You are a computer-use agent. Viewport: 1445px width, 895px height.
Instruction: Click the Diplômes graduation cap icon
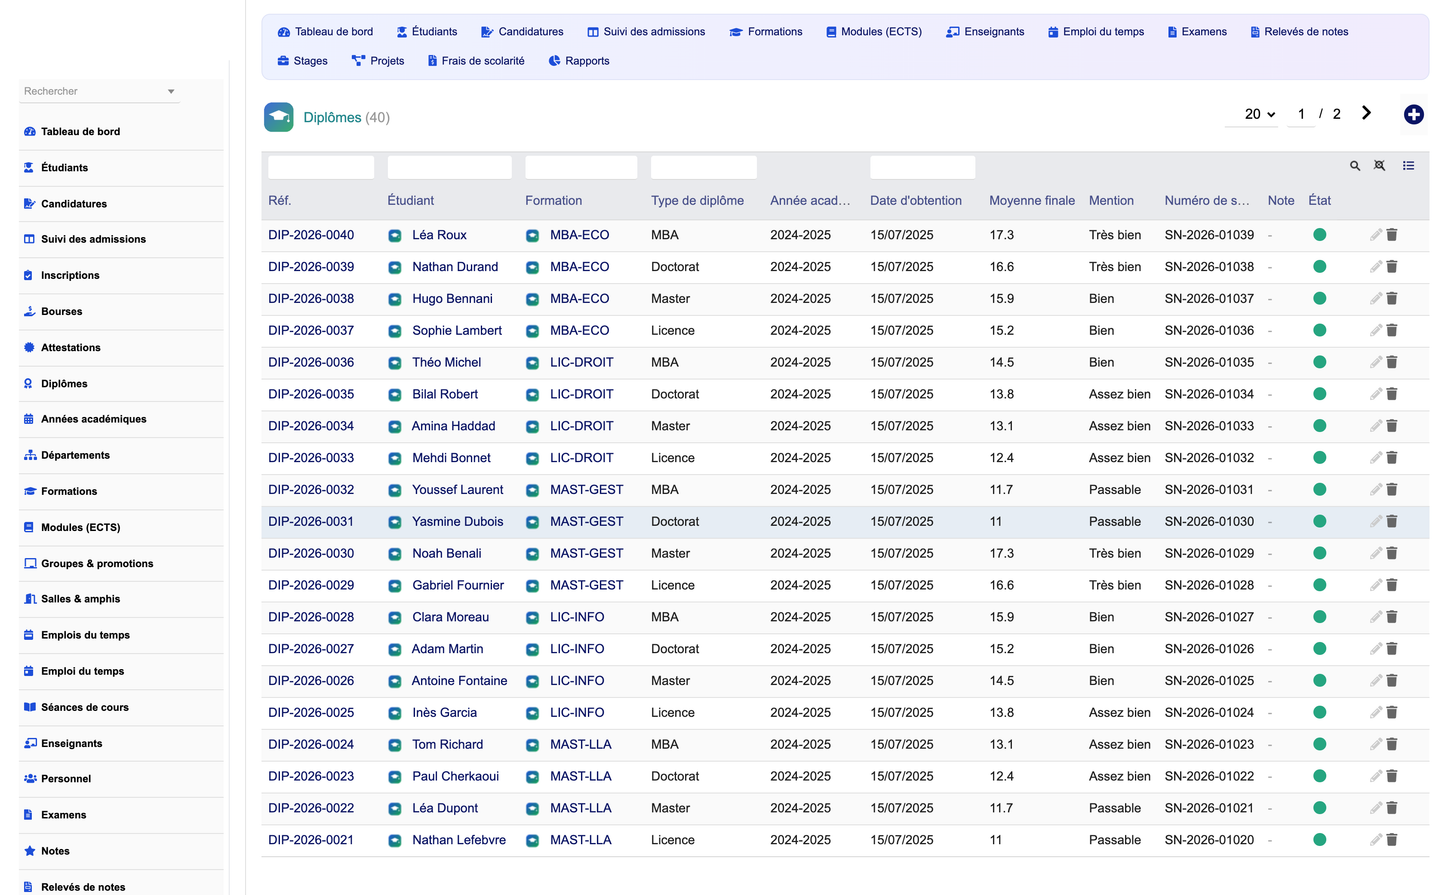(279, 117)
